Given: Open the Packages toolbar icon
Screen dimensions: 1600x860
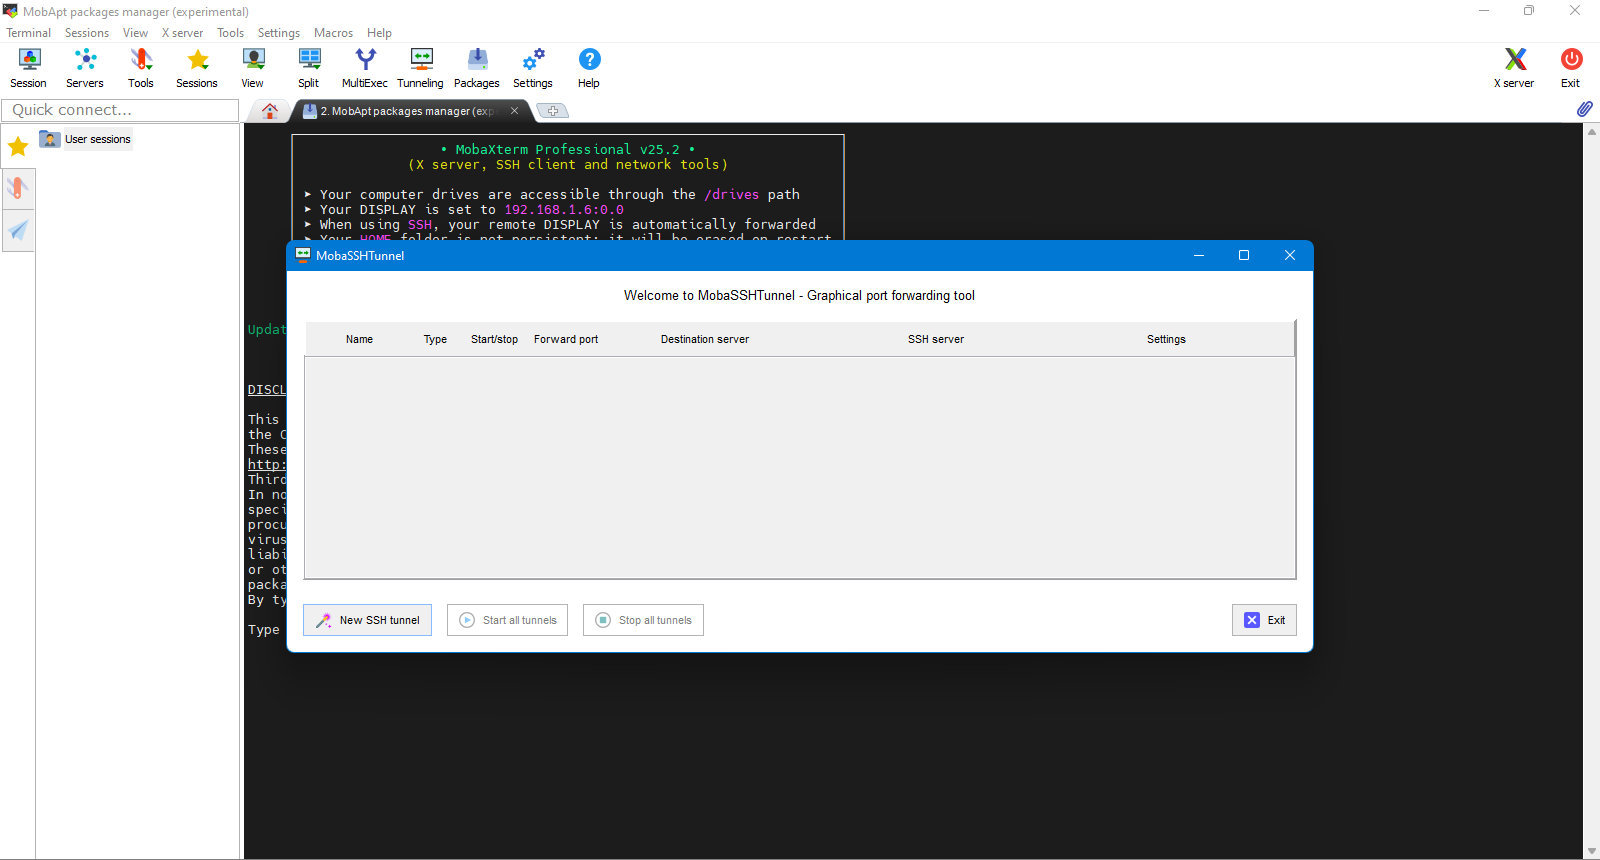Looking at the screenshot, I should 477,68.
